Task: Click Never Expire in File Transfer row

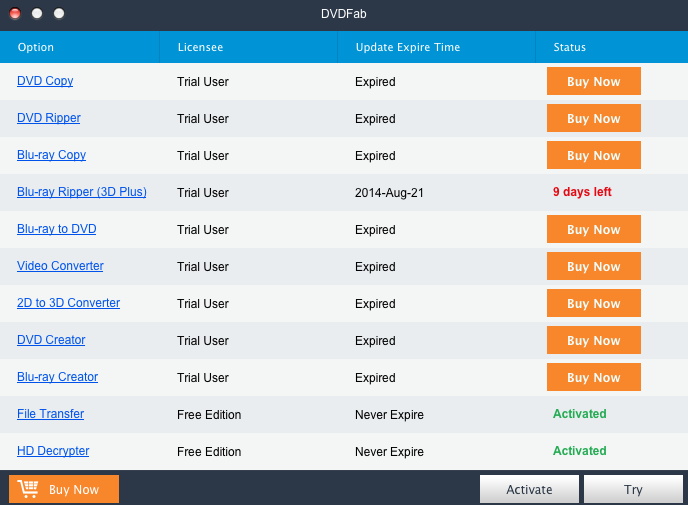Action: point(389,415)
